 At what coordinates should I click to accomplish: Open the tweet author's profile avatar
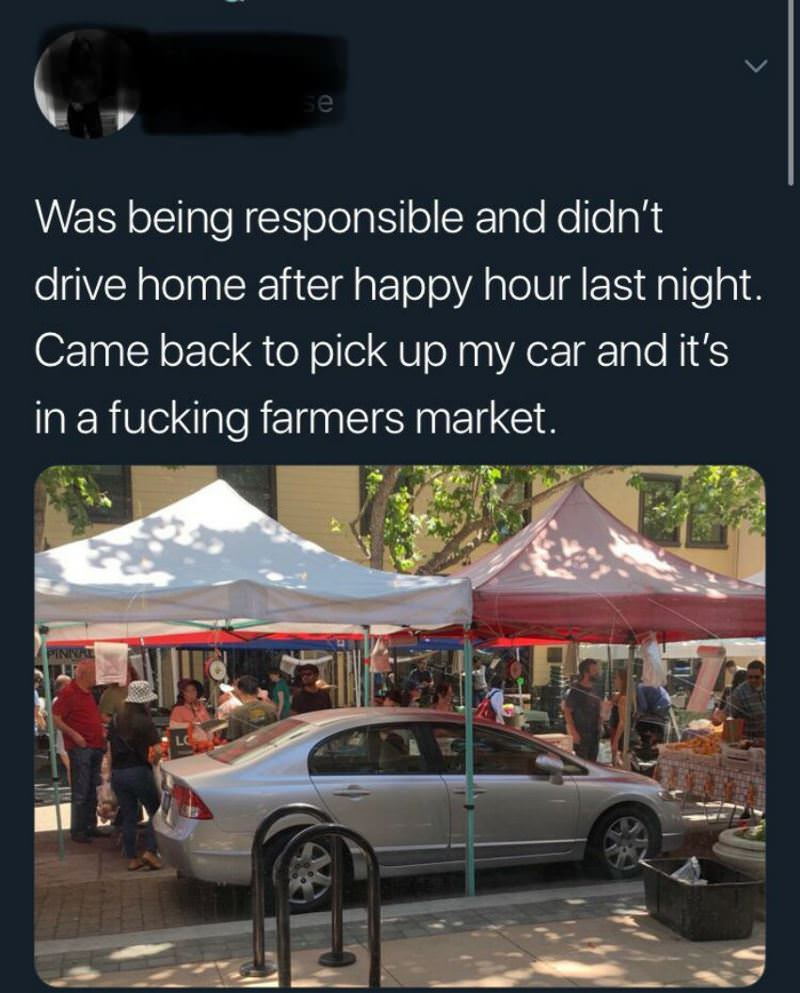tap(86, 84)
